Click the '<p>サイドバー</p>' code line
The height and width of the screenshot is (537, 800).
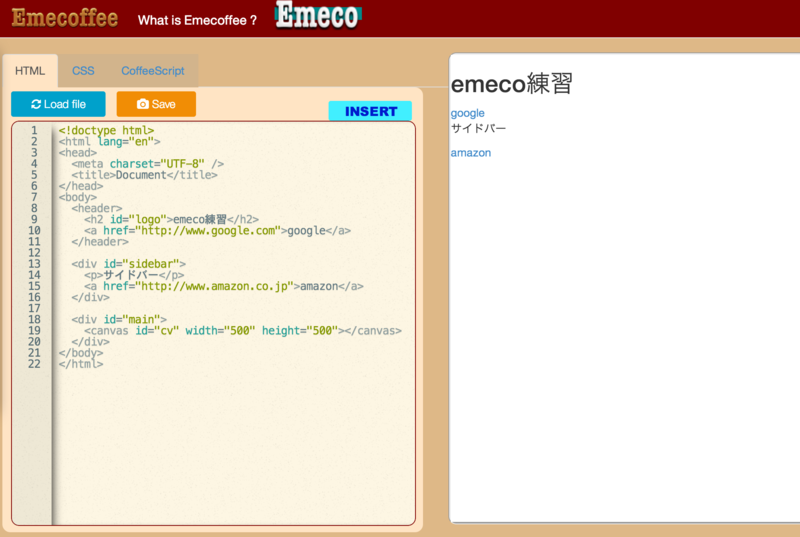[134, 275]
